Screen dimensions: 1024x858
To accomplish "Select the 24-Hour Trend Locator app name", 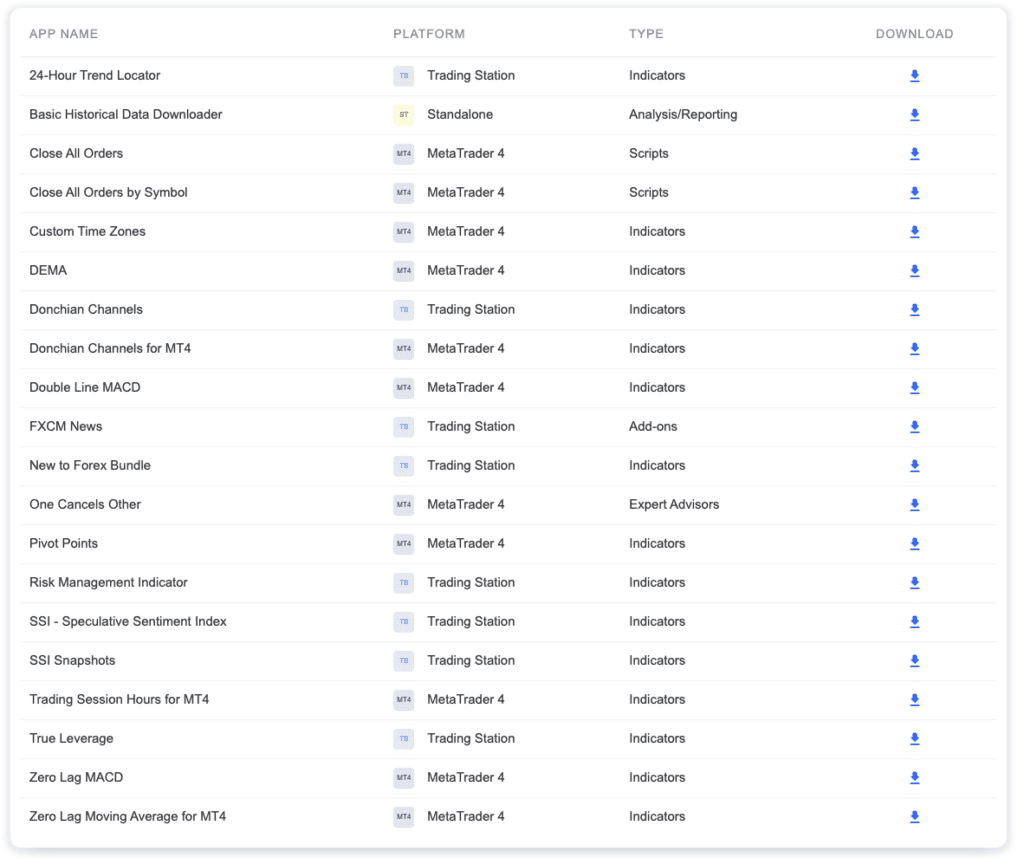I will [x=95, y=76].
